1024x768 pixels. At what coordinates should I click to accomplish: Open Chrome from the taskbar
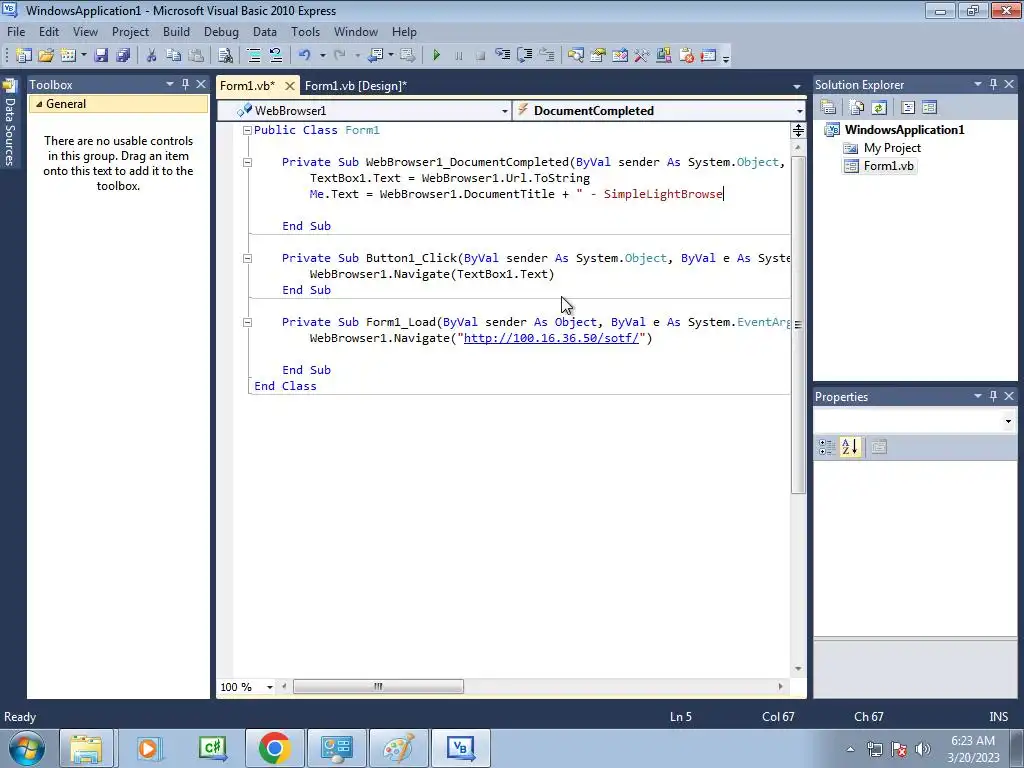click(274, 748)
